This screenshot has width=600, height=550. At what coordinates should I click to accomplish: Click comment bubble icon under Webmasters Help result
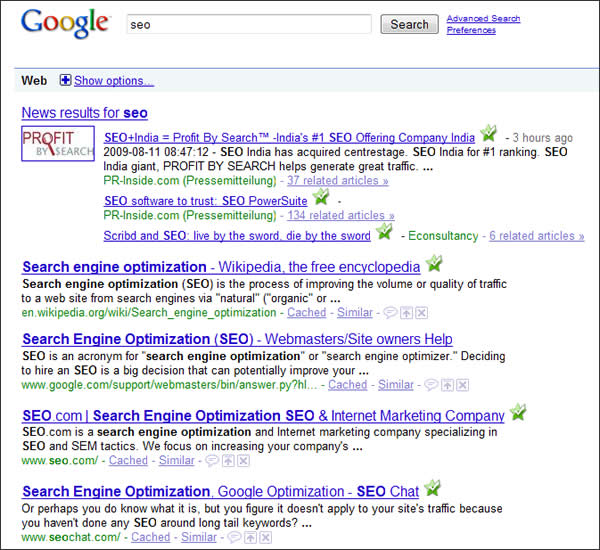(431, 385)
